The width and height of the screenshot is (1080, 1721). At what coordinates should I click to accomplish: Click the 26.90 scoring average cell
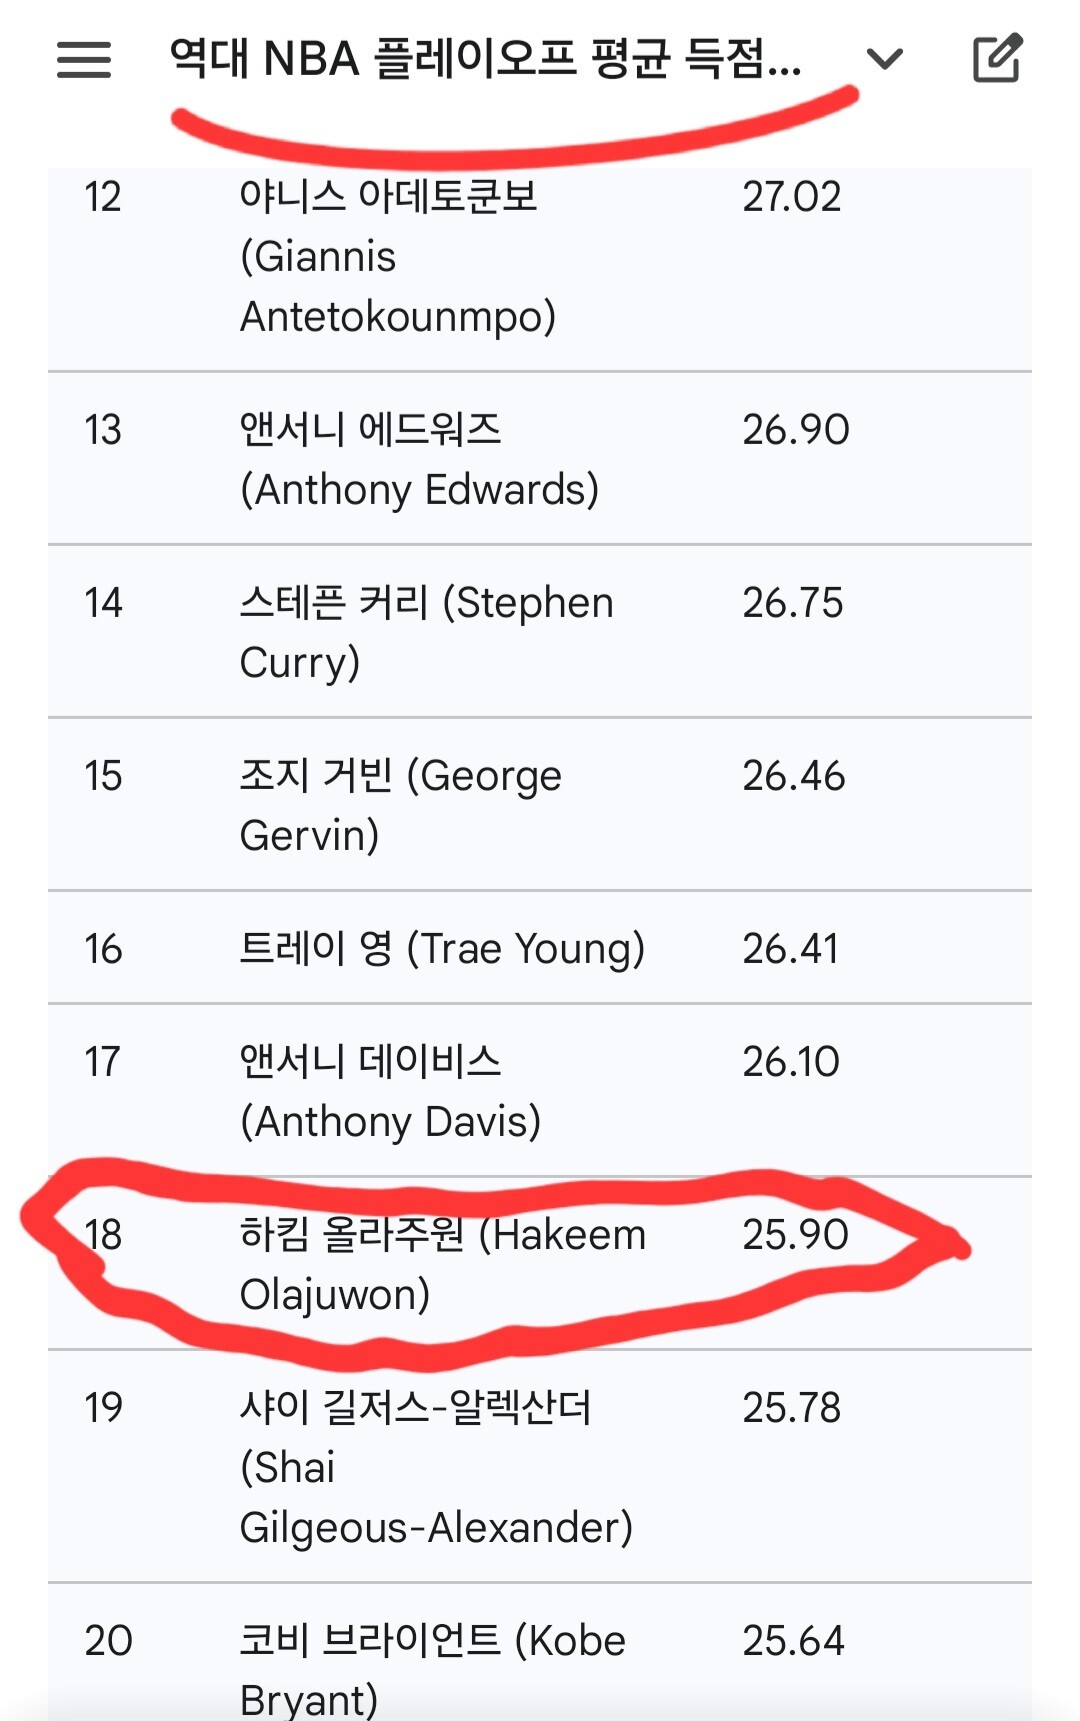pos(795,430)
